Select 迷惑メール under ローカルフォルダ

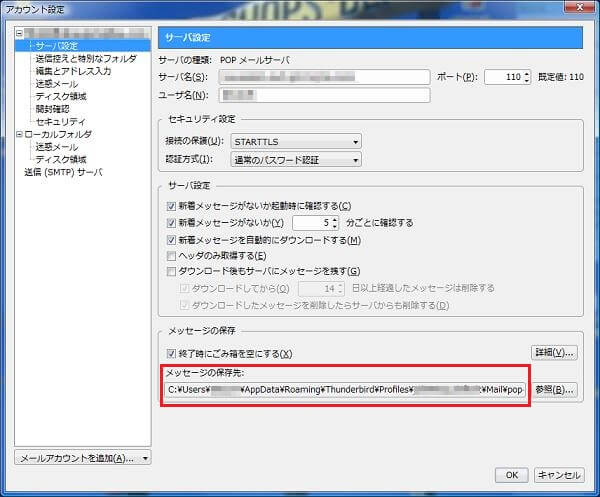(x=57, y=147)
